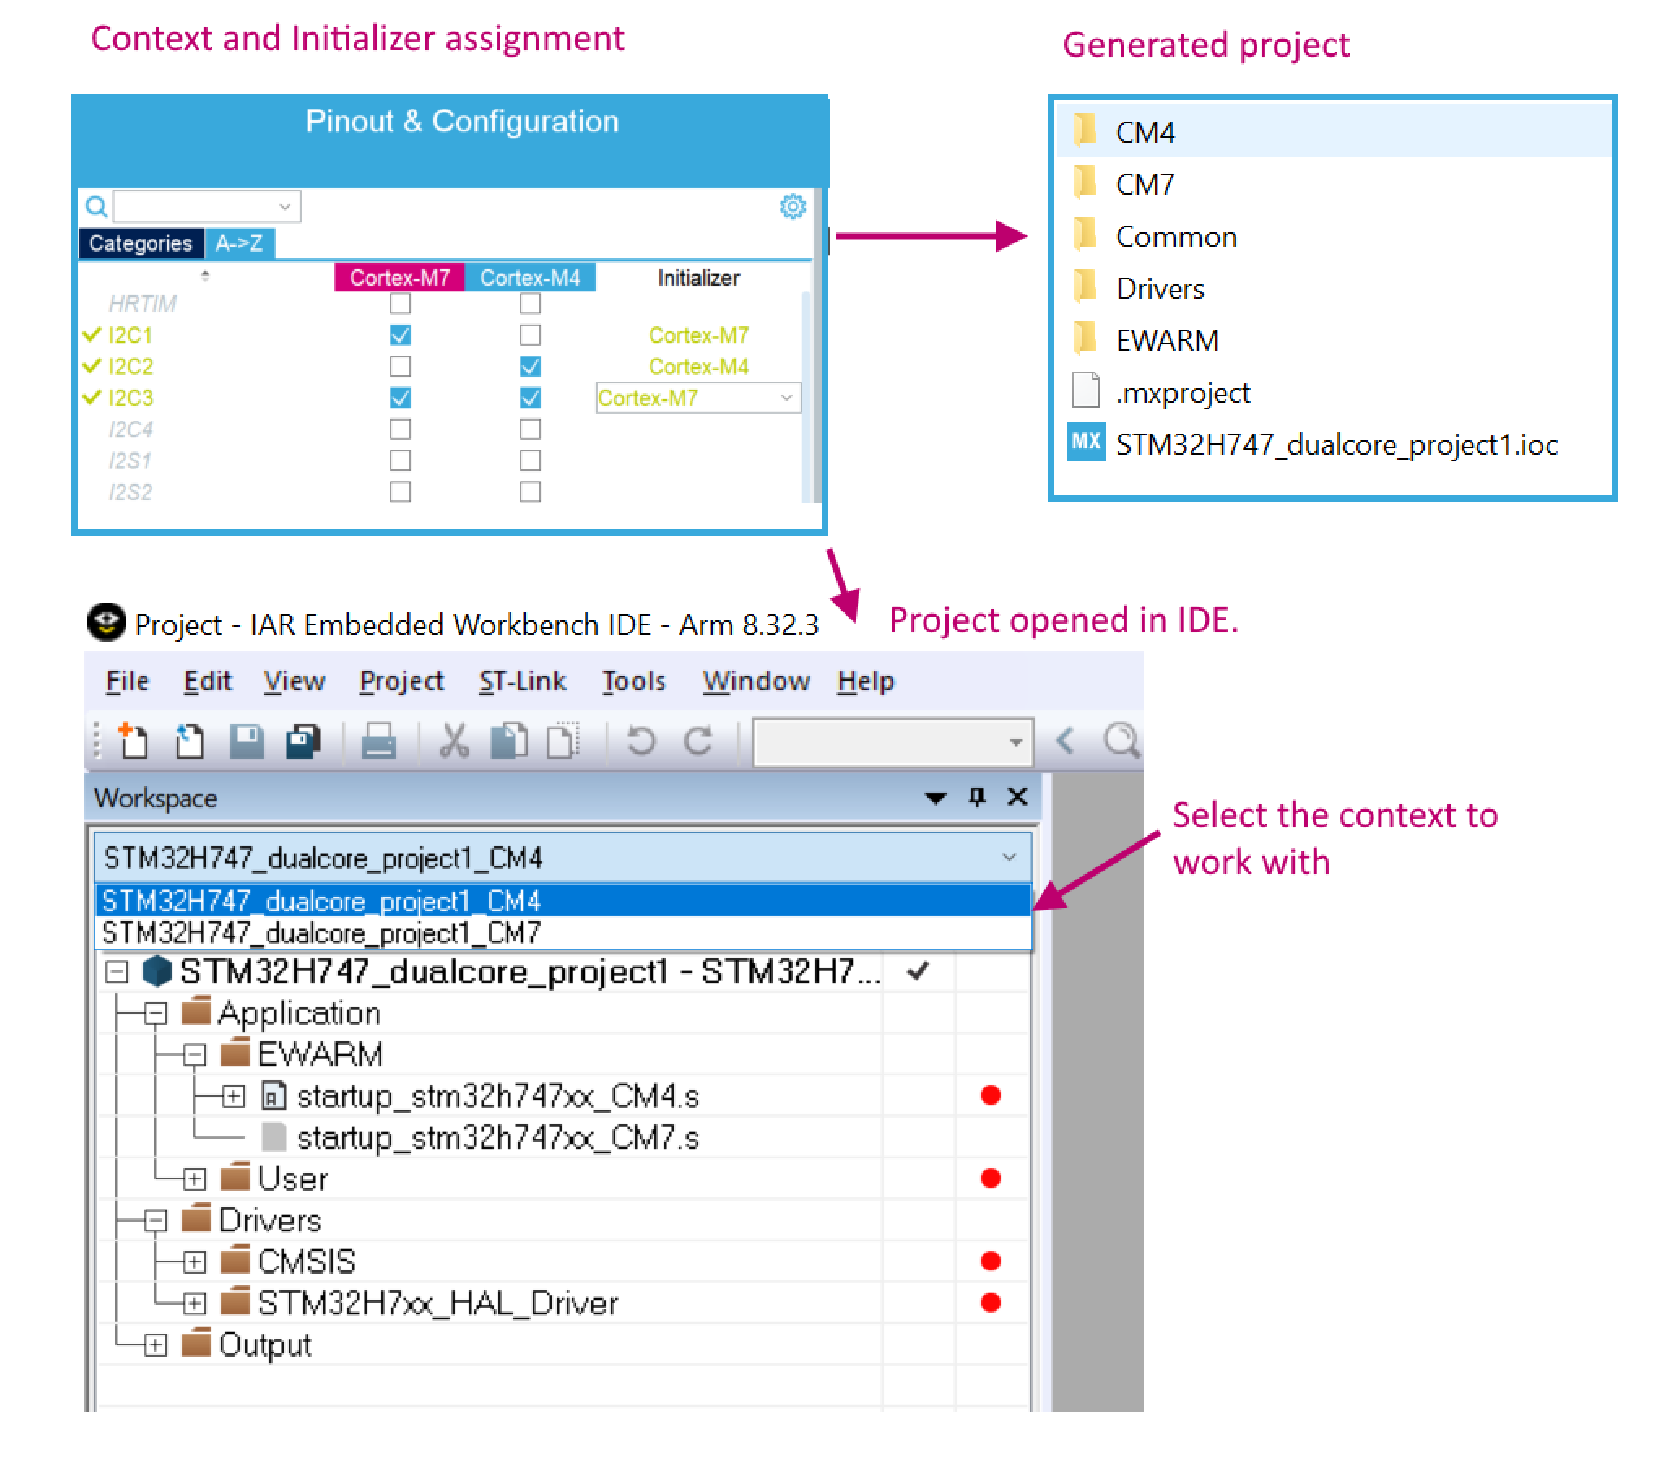Screen dimensions: 1667x1477
Task: Uncheck Cortex-M7 for I2C3
Action: point(400,398)
